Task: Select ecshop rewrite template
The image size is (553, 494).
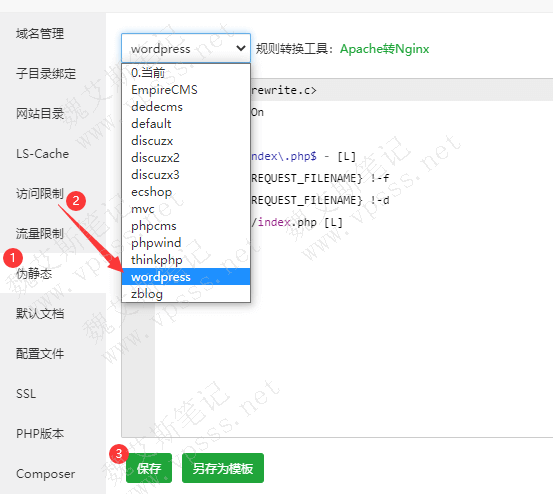Action: [186, 192]
